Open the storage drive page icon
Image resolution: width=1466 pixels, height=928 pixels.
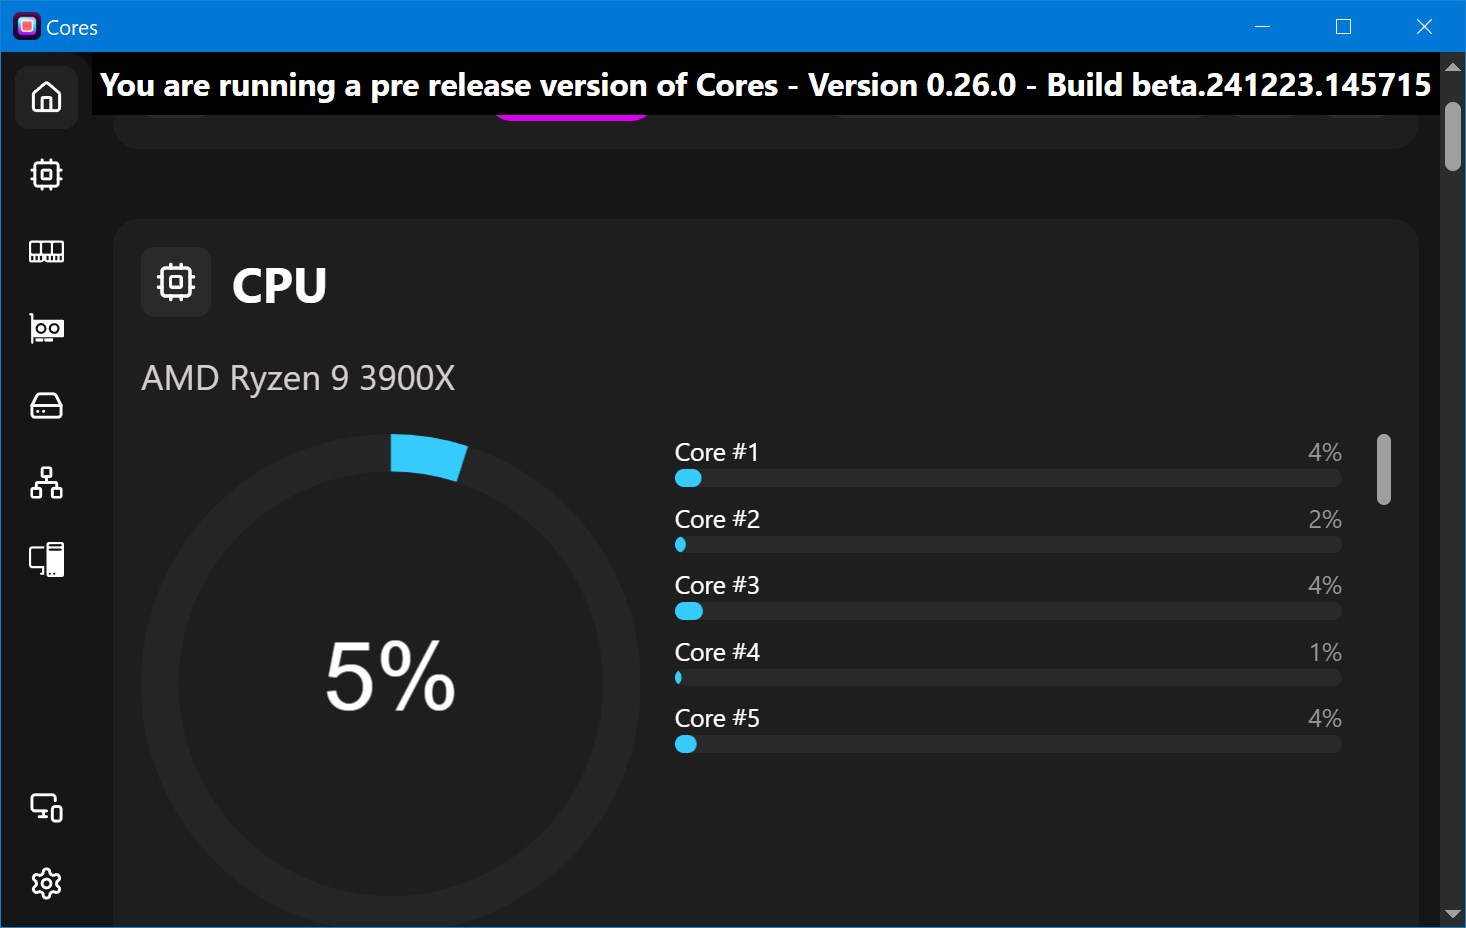pyautogui.click(x=46, y=406)
